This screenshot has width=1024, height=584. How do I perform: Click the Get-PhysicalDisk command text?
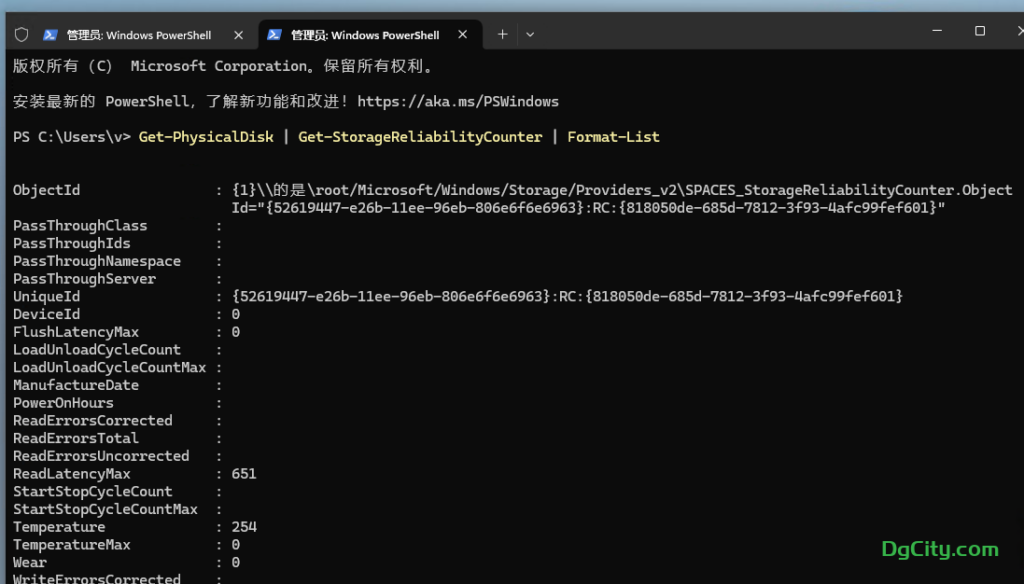[x=206, y=137]
